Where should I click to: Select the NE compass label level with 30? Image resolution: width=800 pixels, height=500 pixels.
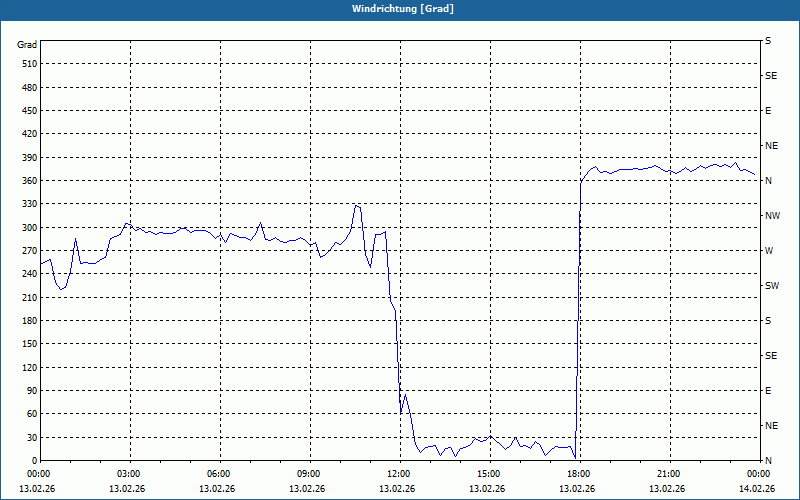pos(771,426)
